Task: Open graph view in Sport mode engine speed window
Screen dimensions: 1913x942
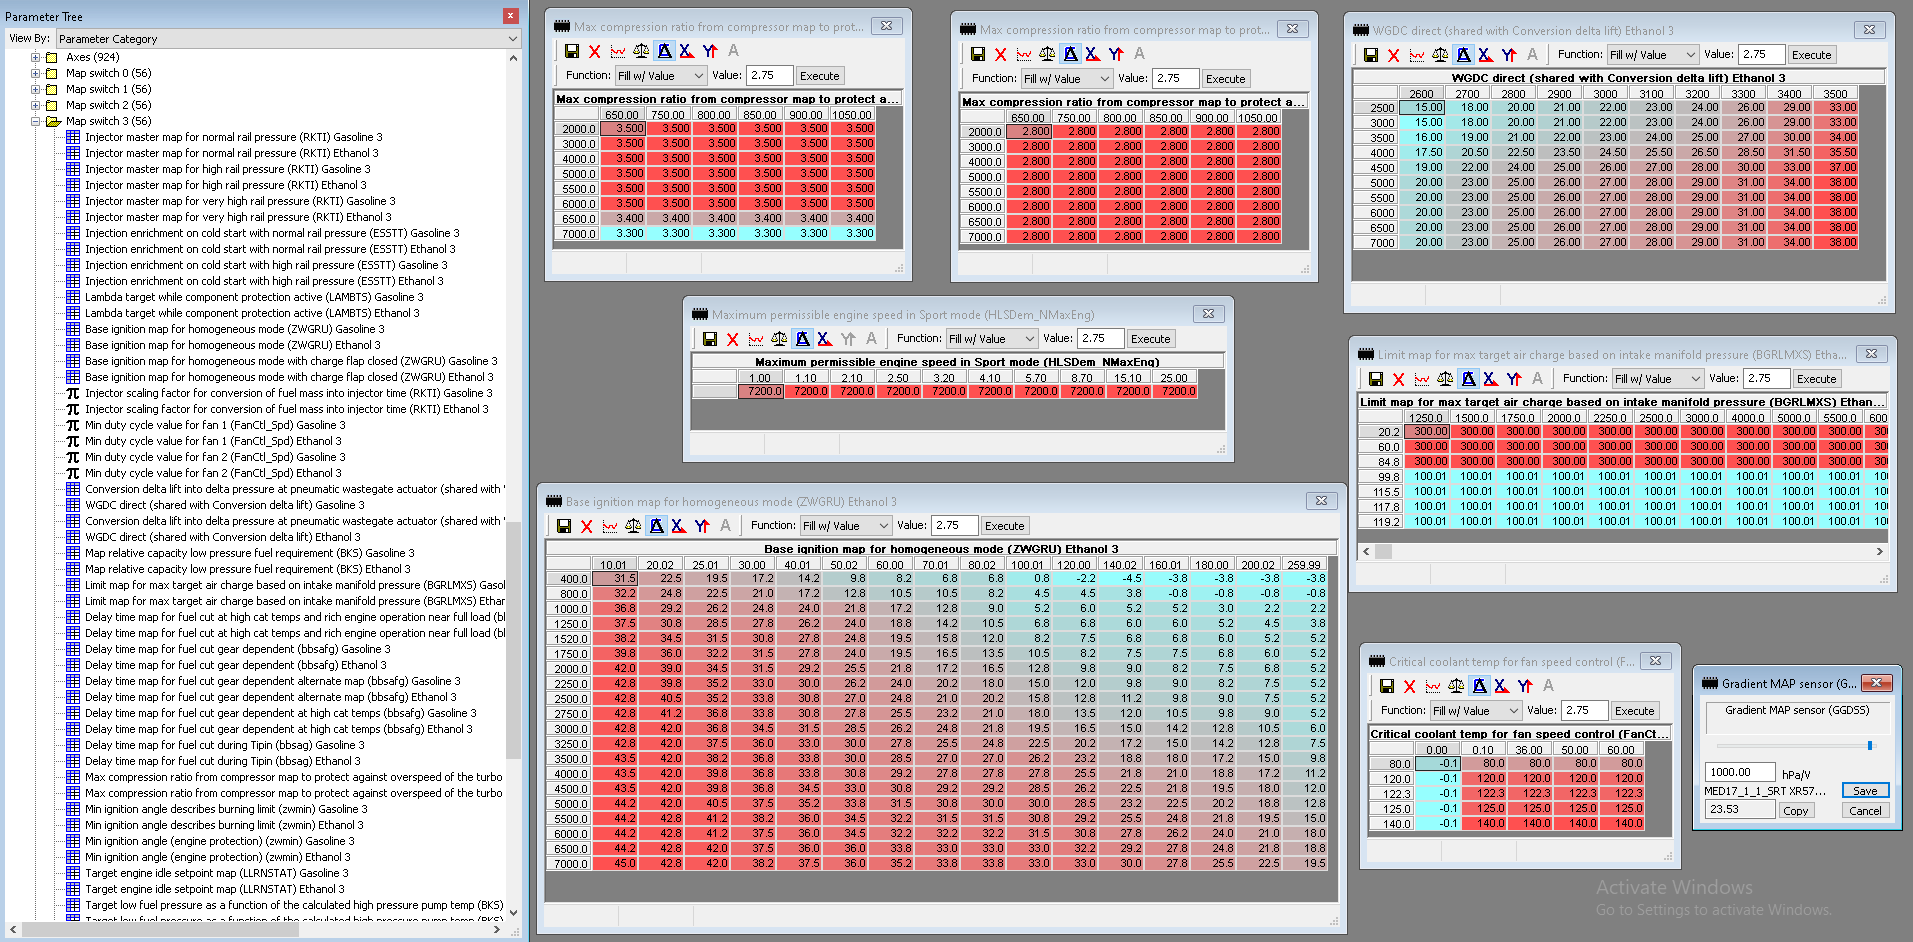Action: [x=756, y=339]
